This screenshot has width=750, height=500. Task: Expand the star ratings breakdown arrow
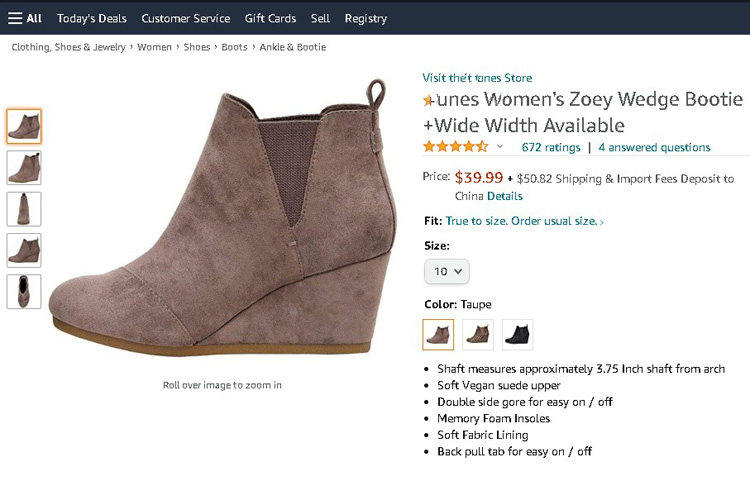click(500, 147)
